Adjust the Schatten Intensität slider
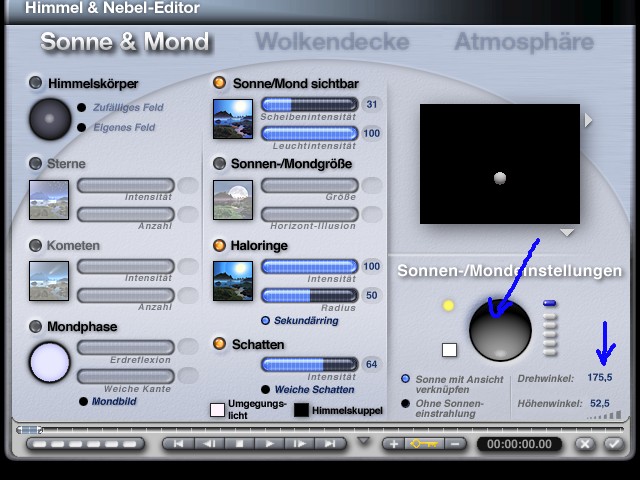 [x=310, y=364]
